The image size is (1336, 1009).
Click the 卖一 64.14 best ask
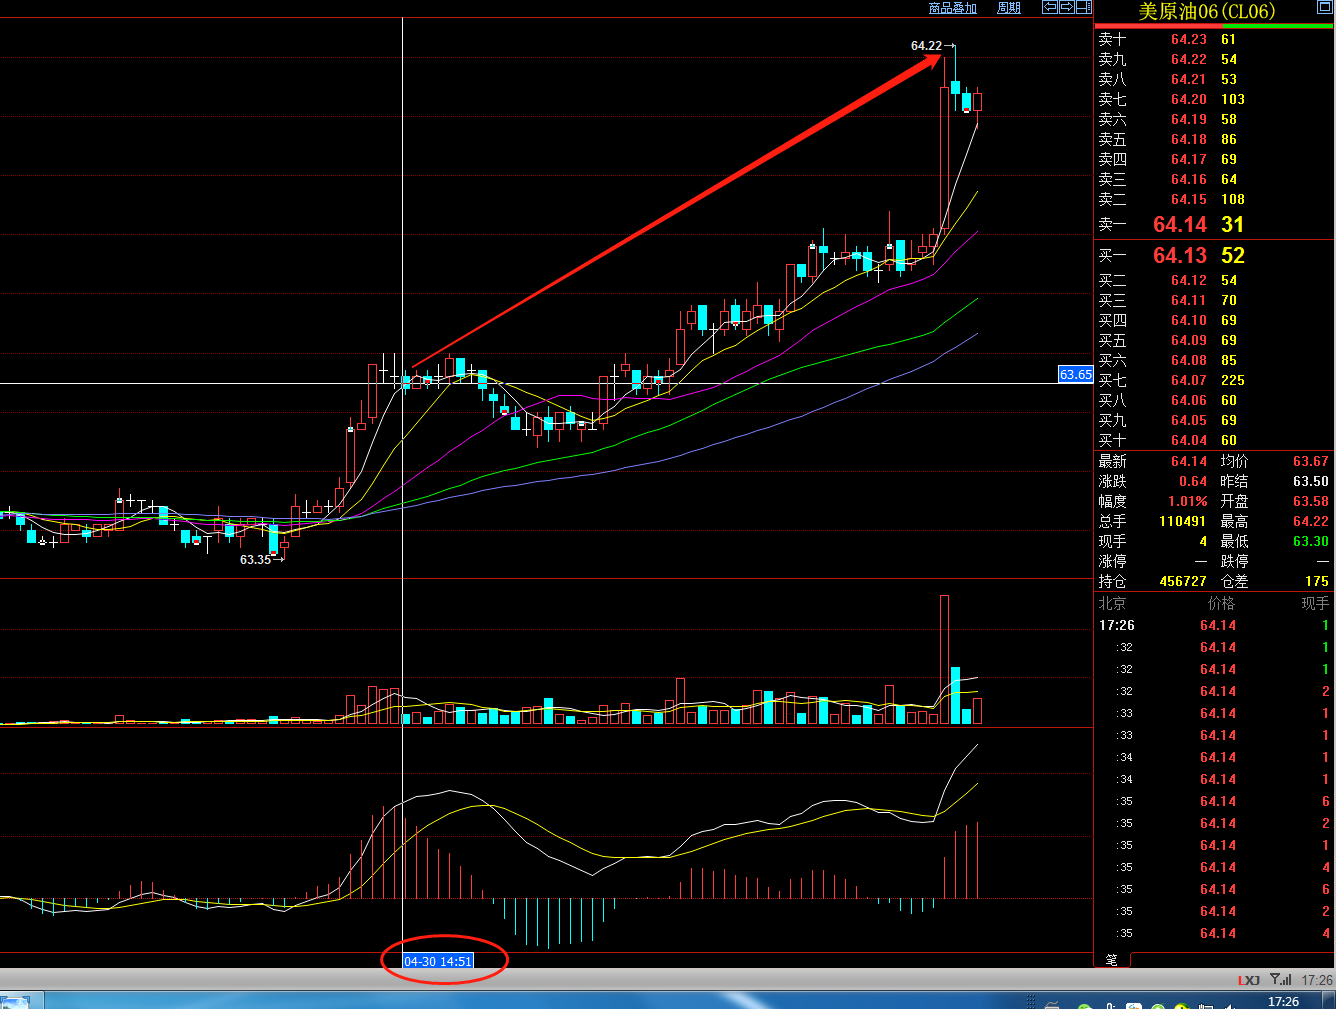[1214, 224]
